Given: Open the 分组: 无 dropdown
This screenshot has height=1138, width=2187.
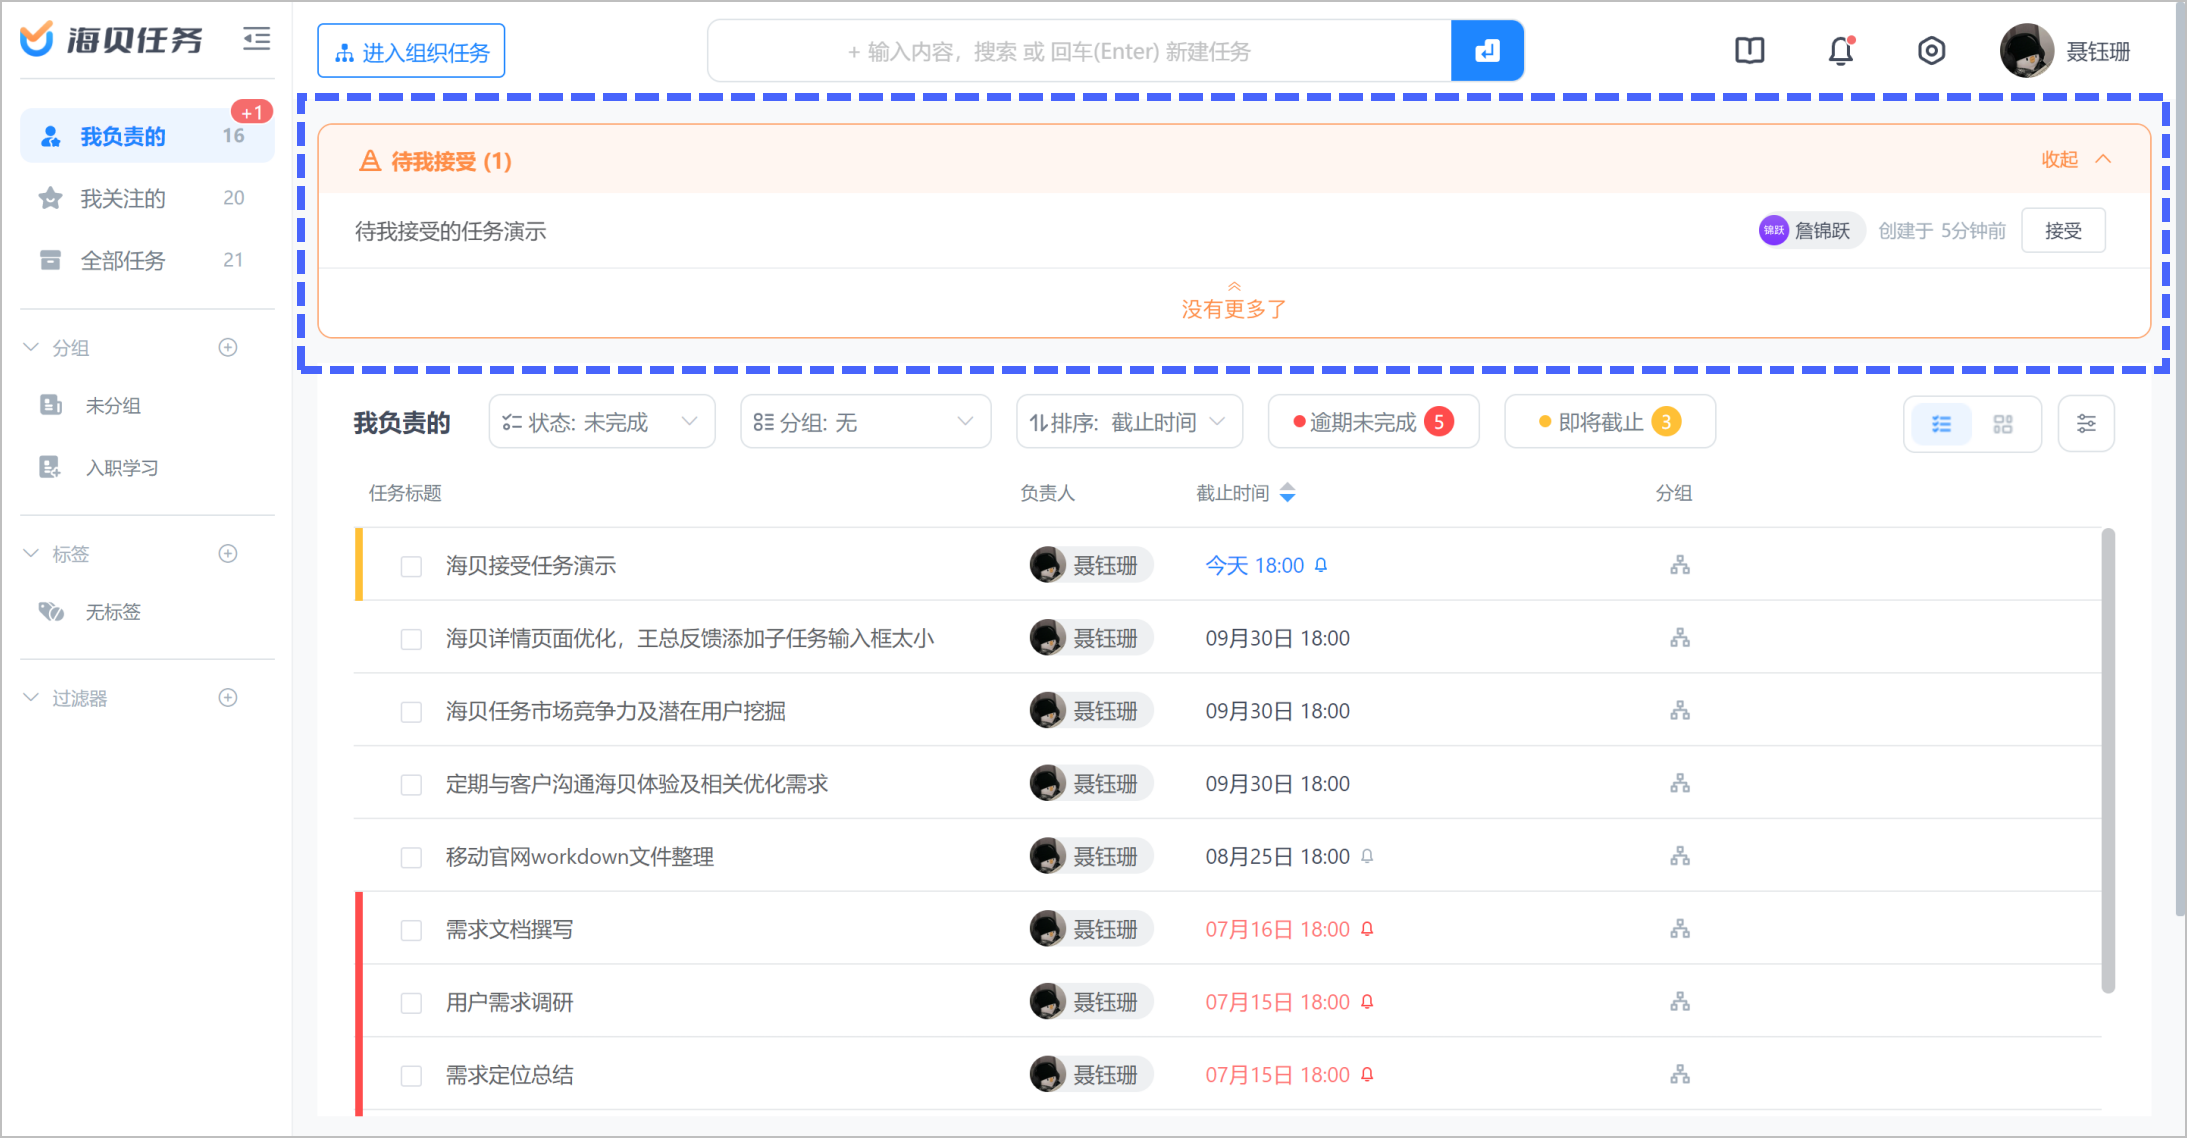Looking at the screenshot, I should 865,422.
